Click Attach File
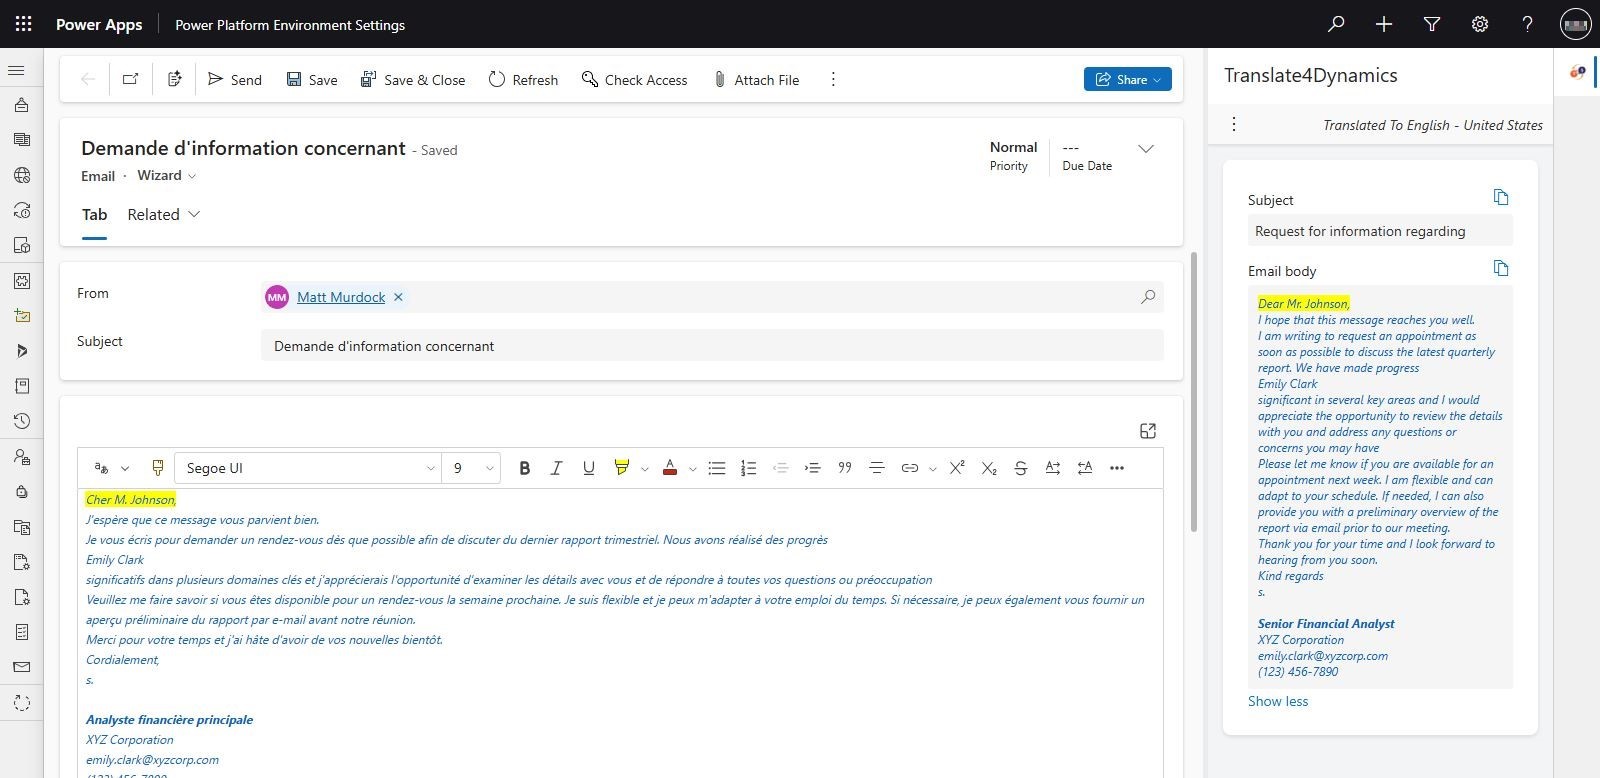 (756, 79)
